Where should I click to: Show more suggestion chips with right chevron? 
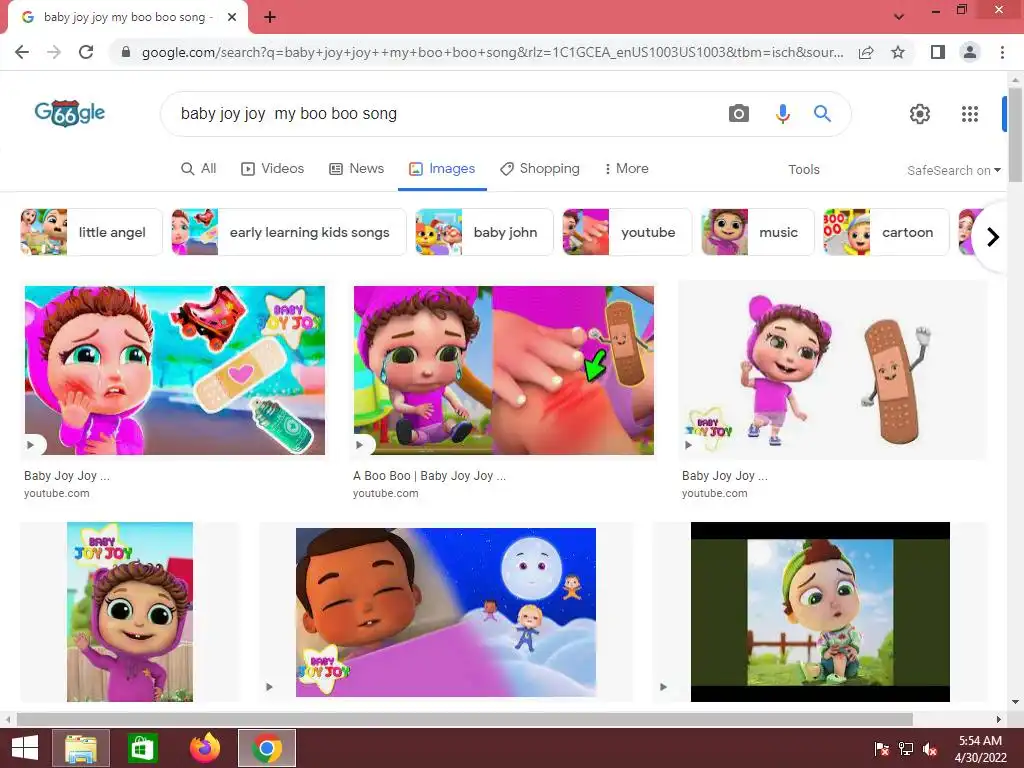point(993,236)
